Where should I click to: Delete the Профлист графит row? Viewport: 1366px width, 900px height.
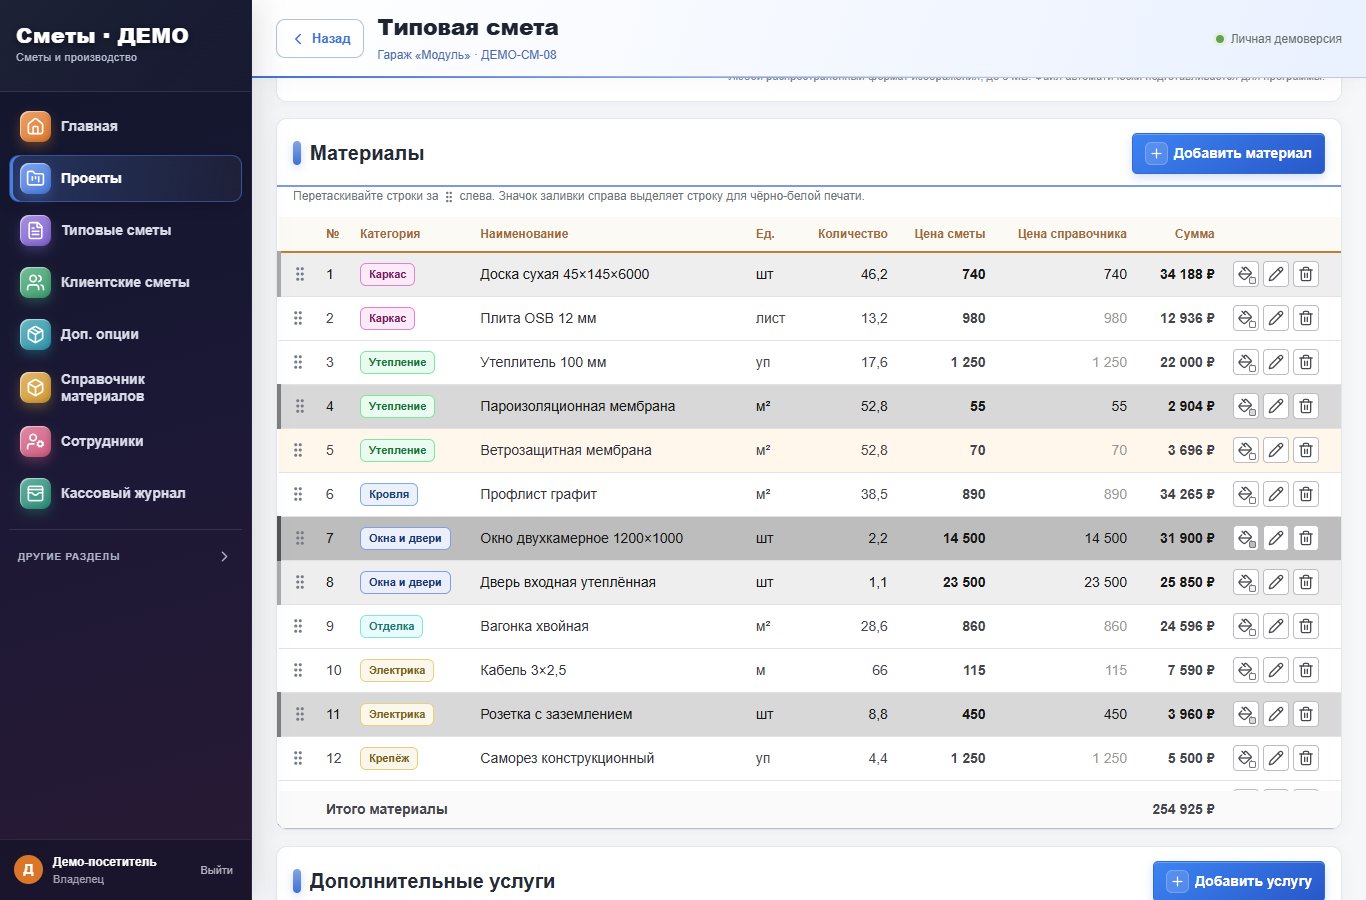(x=1306, y=494)
